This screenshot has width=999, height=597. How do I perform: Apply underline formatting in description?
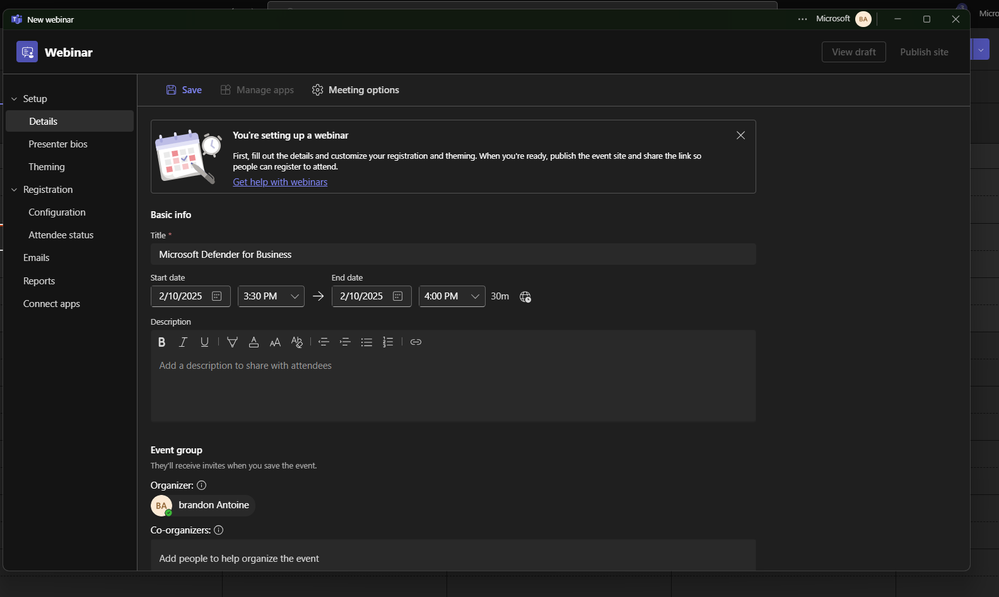[205, 342]
